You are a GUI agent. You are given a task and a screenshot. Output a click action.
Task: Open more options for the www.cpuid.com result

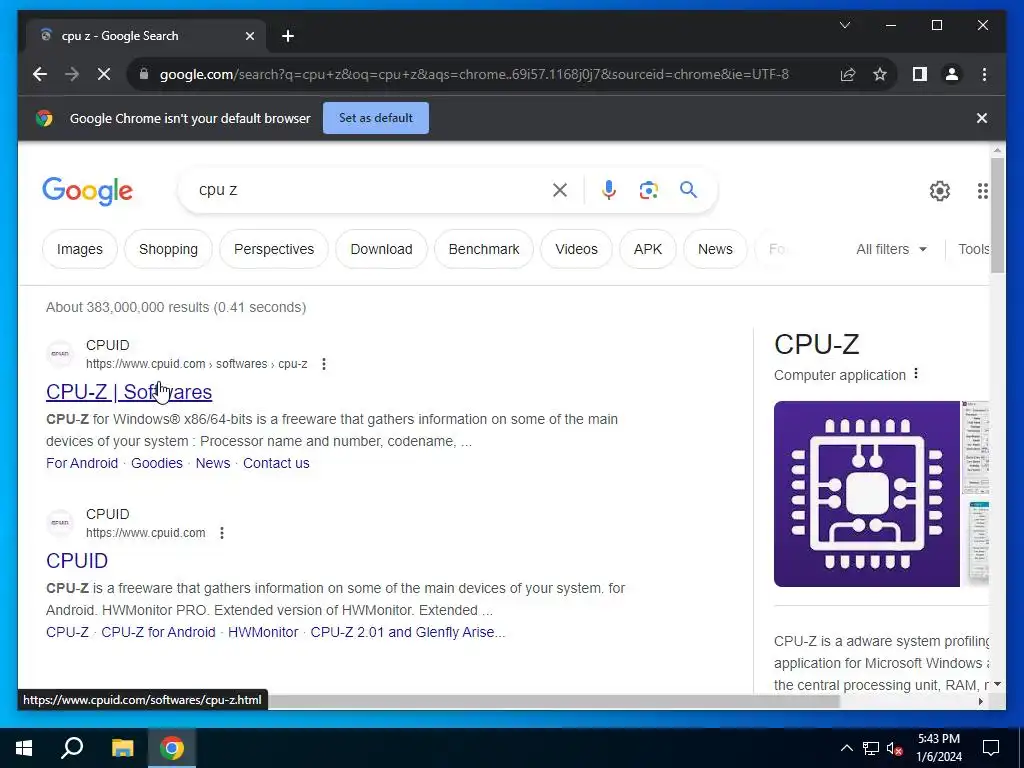pos(222,533)
